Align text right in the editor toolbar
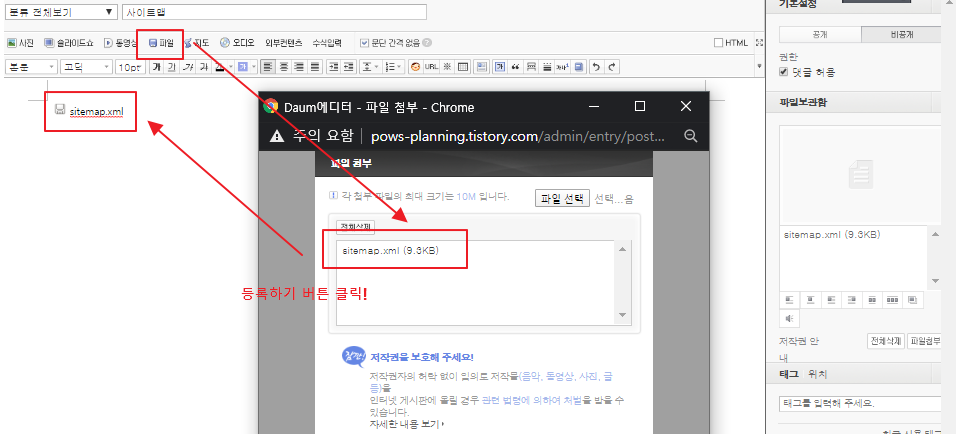Viewport: 958px width, 434px height. pyautogui.click(x=299, y=67)
